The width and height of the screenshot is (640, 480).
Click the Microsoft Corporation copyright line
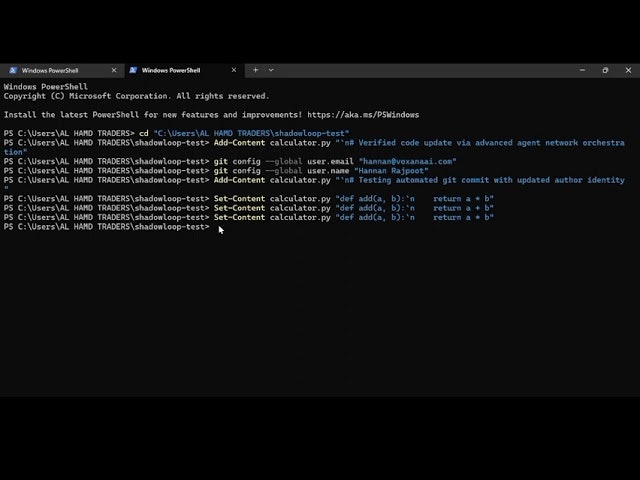point(136,96)
